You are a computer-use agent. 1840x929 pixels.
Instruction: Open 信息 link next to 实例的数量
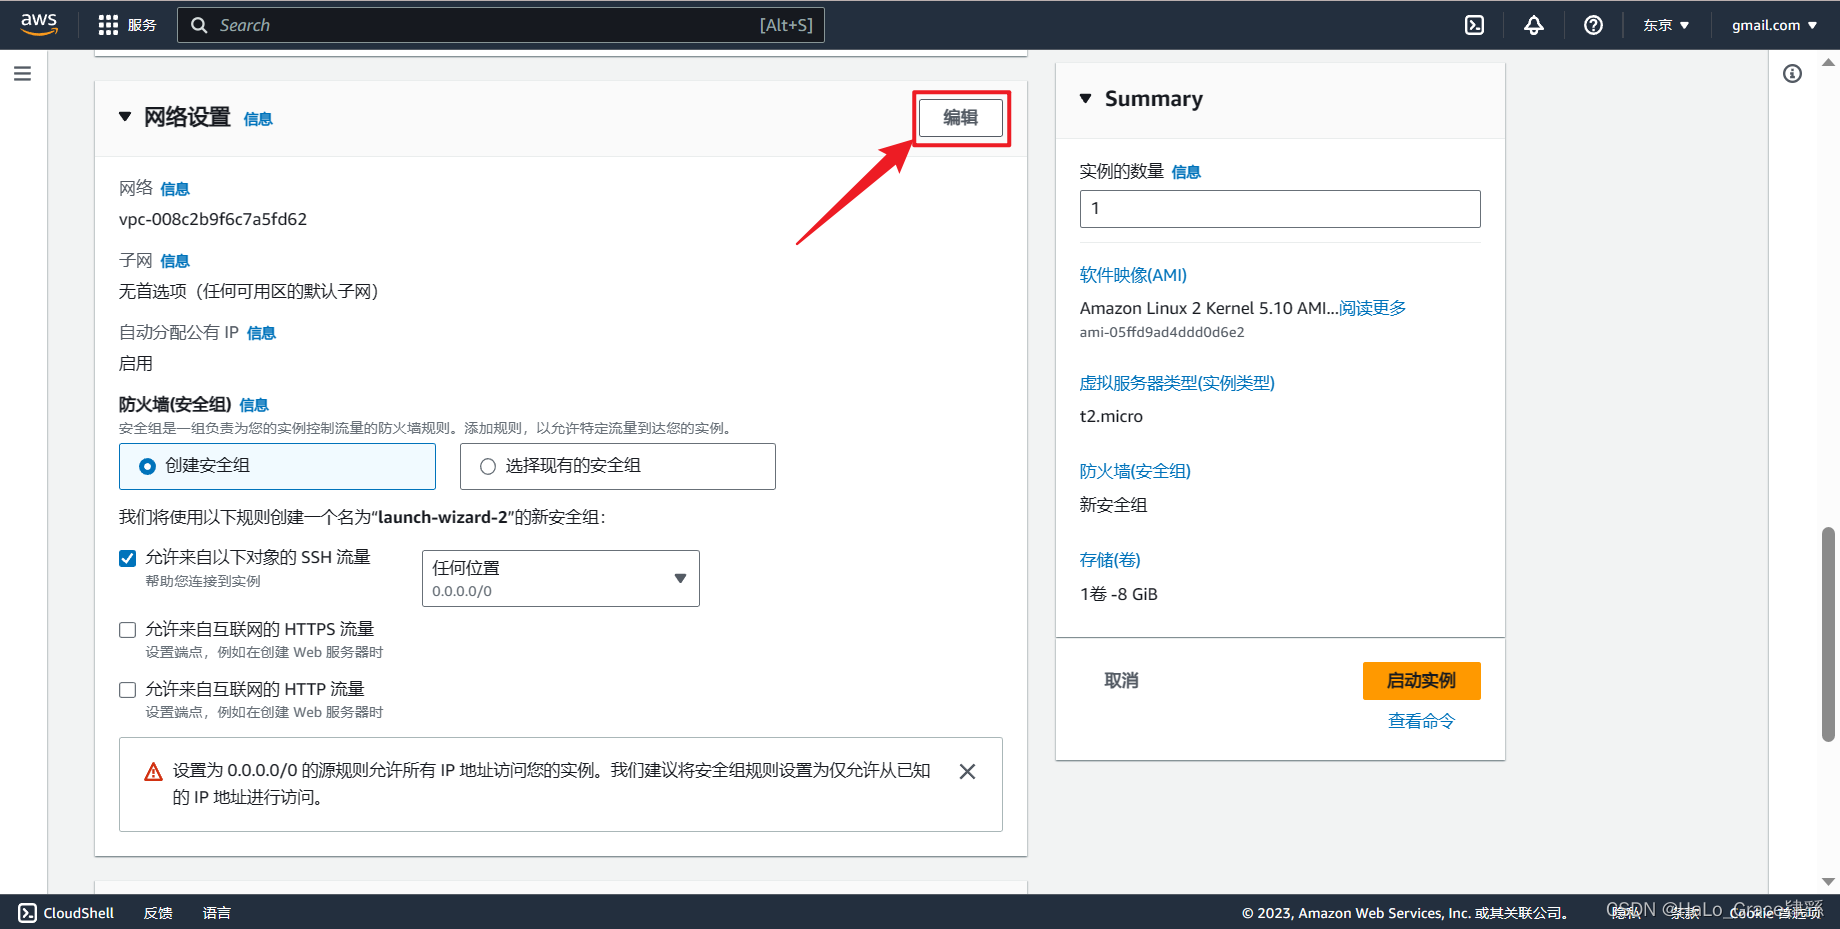click(x=1186, y=172)
